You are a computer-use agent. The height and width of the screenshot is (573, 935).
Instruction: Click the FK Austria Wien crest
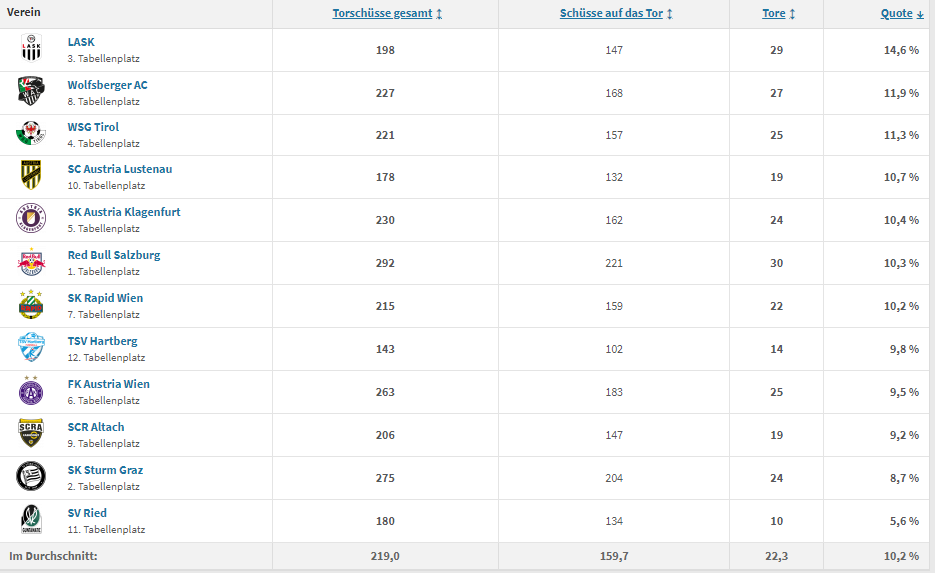31,391
